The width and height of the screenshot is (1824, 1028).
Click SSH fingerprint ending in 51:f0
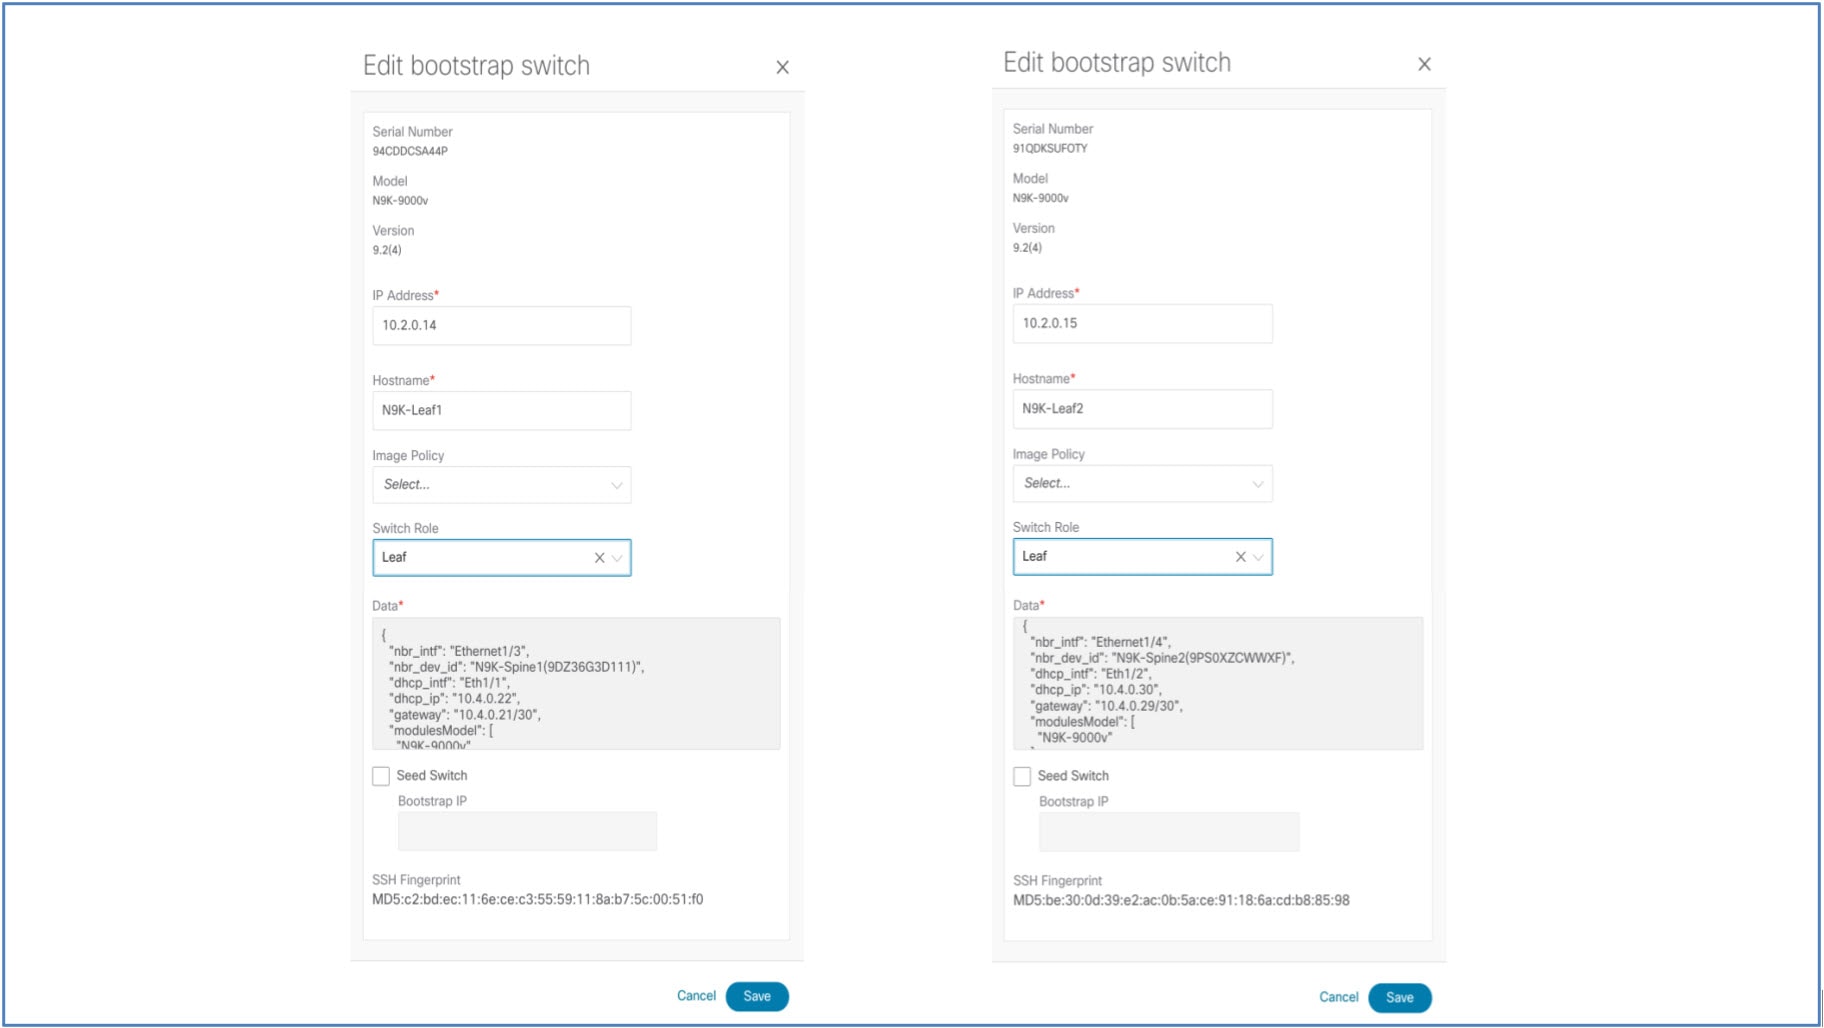(x=538, y=899)
